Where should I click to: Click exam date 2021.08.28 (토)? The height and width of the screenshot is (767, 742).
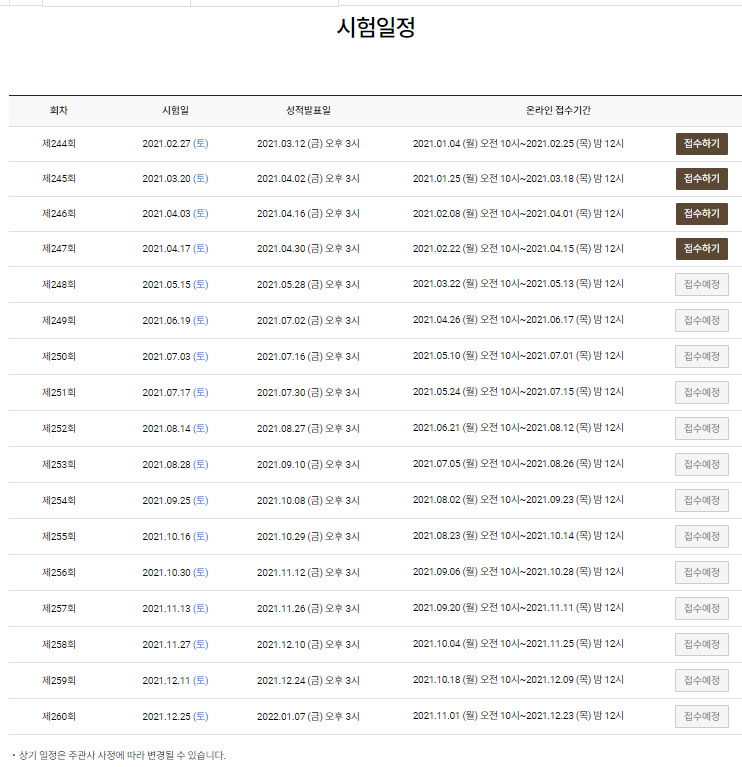coord(175,464)
